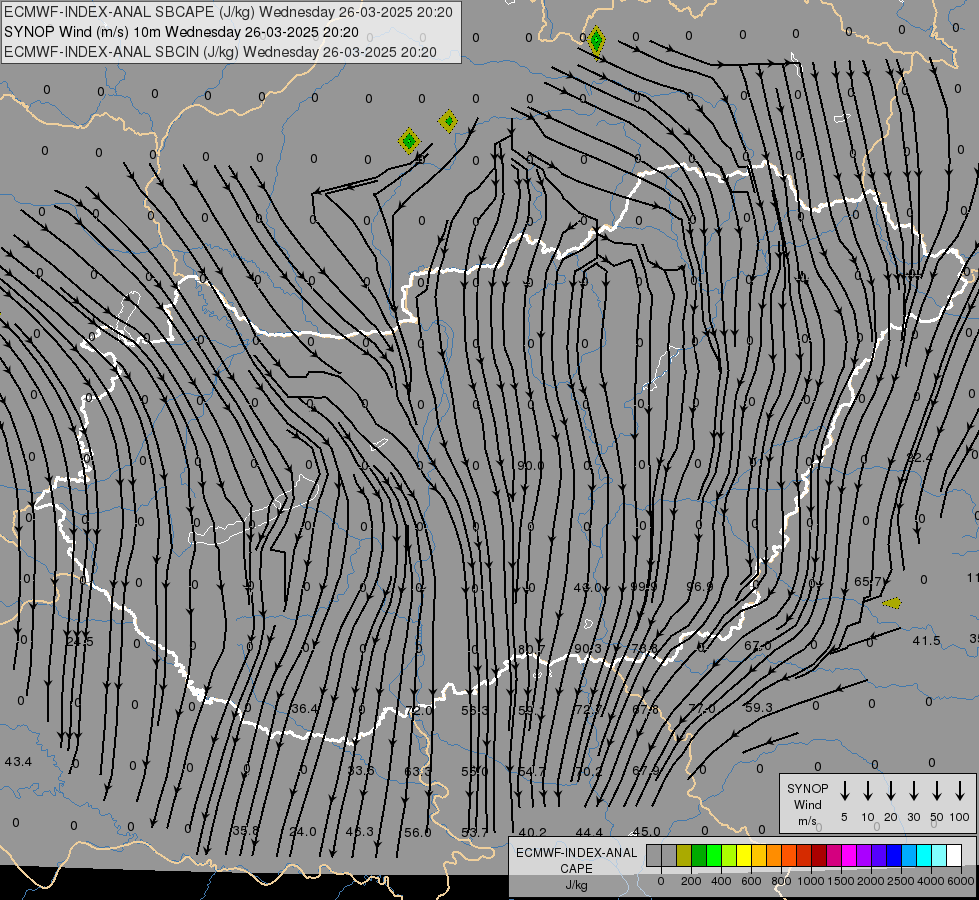Click the 24.0 value on the map
Viewport: 979px width, 900px height.
pos(303,831)
